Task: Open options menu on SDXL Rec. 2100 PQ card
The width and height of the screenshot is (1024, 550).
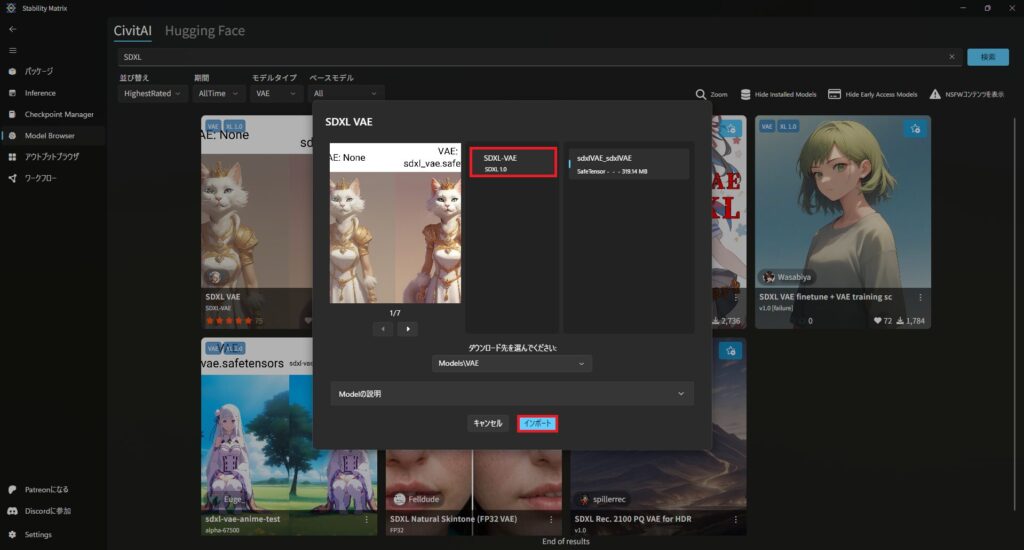Action: 735,519
